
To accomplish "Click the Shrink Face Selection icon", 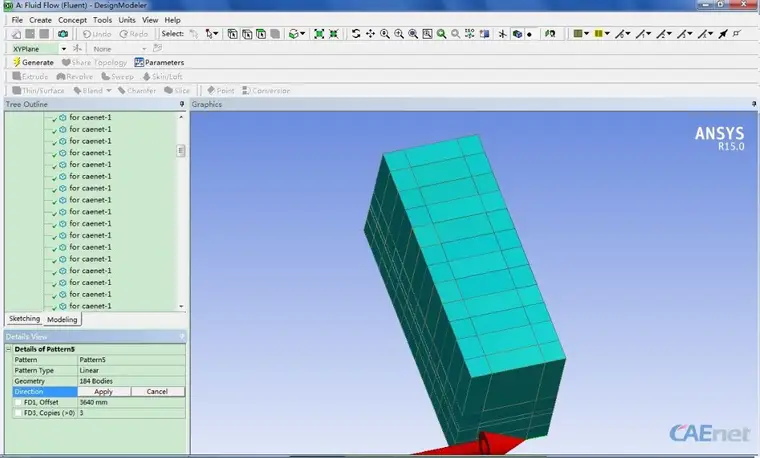I will tap(333, 34).
